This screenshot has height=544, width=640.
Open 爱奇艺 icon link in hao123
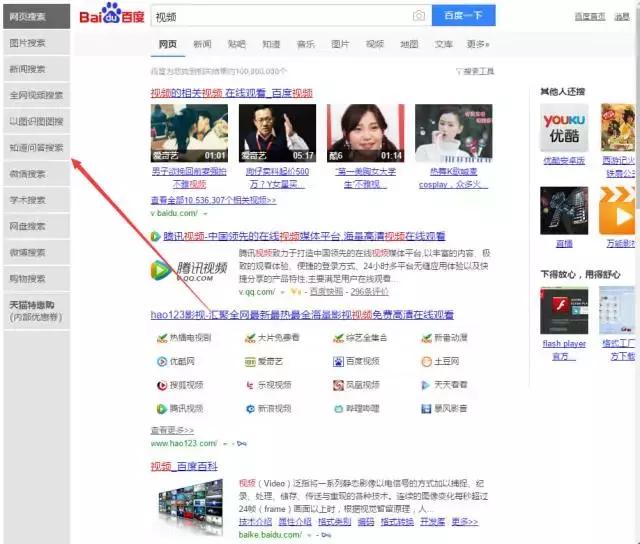click(x=264, y=361)
